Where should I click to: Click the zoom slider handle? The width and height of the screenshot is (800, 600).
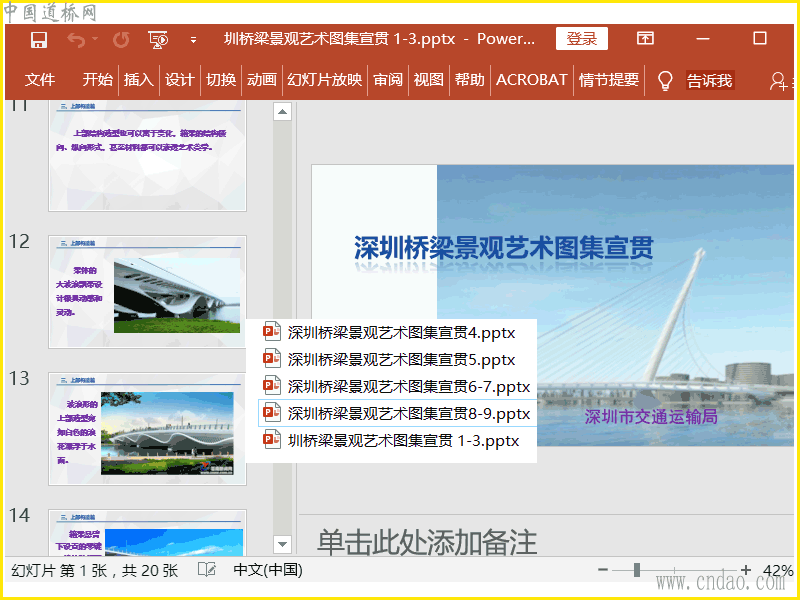(637, 570)
